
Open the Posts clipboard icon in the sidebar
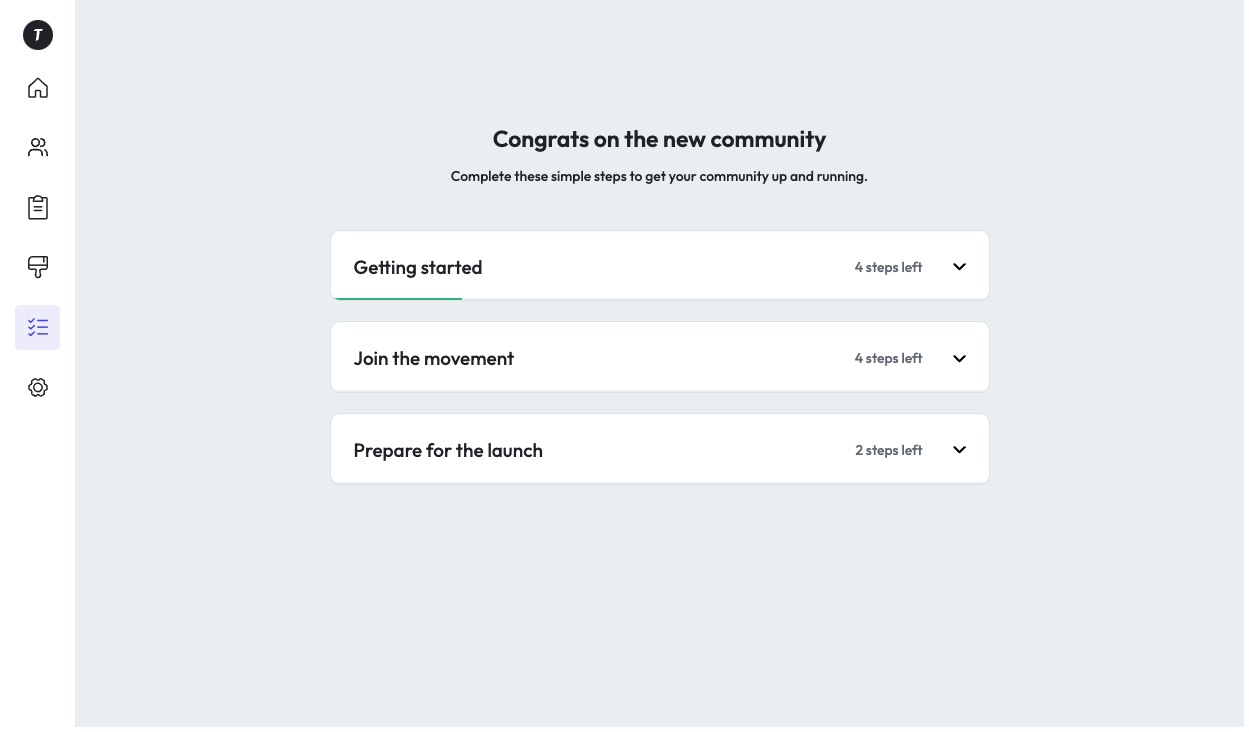[38, 207]
